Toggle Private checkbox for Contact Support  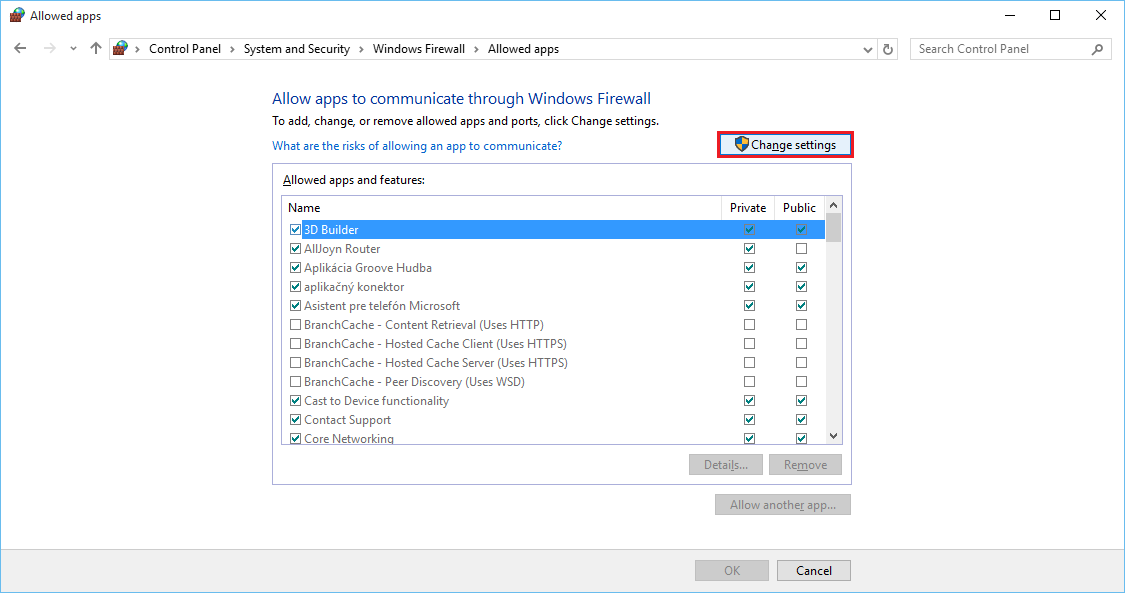[749, 420]
